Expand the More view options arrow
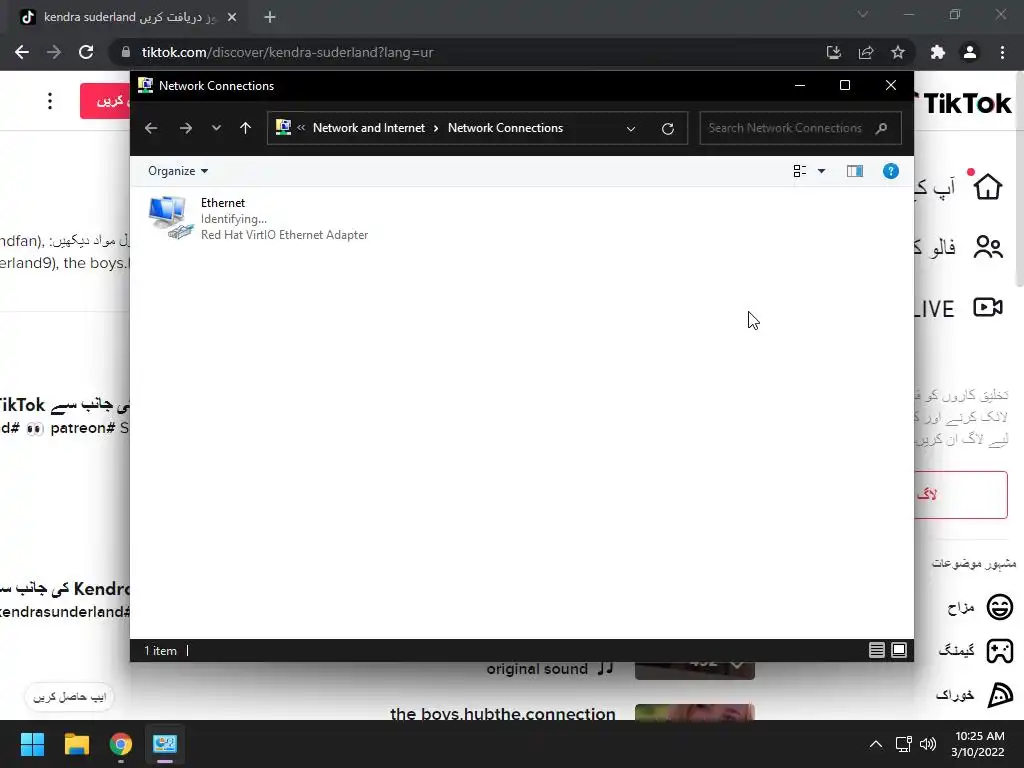 (x=822, y=171)
